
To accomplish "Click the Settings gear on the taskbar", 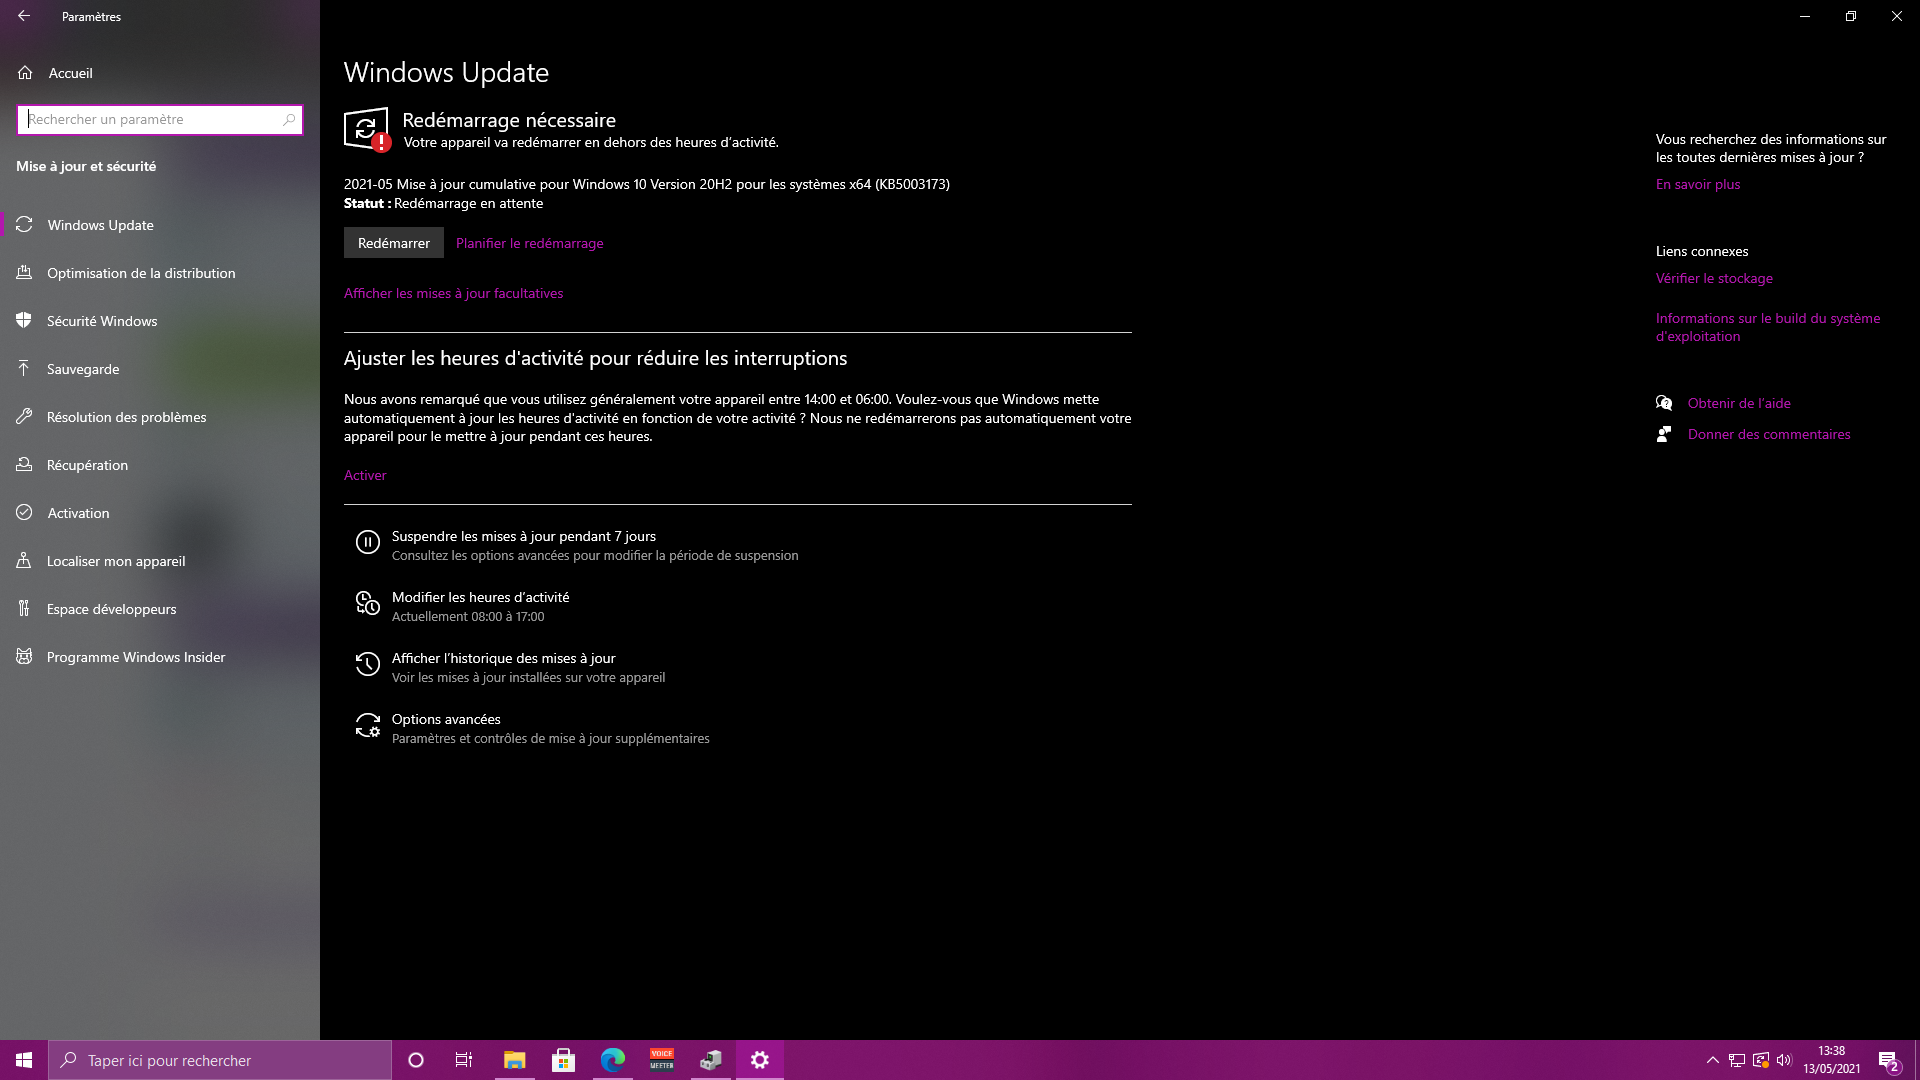I will [x=760, y=1060].
